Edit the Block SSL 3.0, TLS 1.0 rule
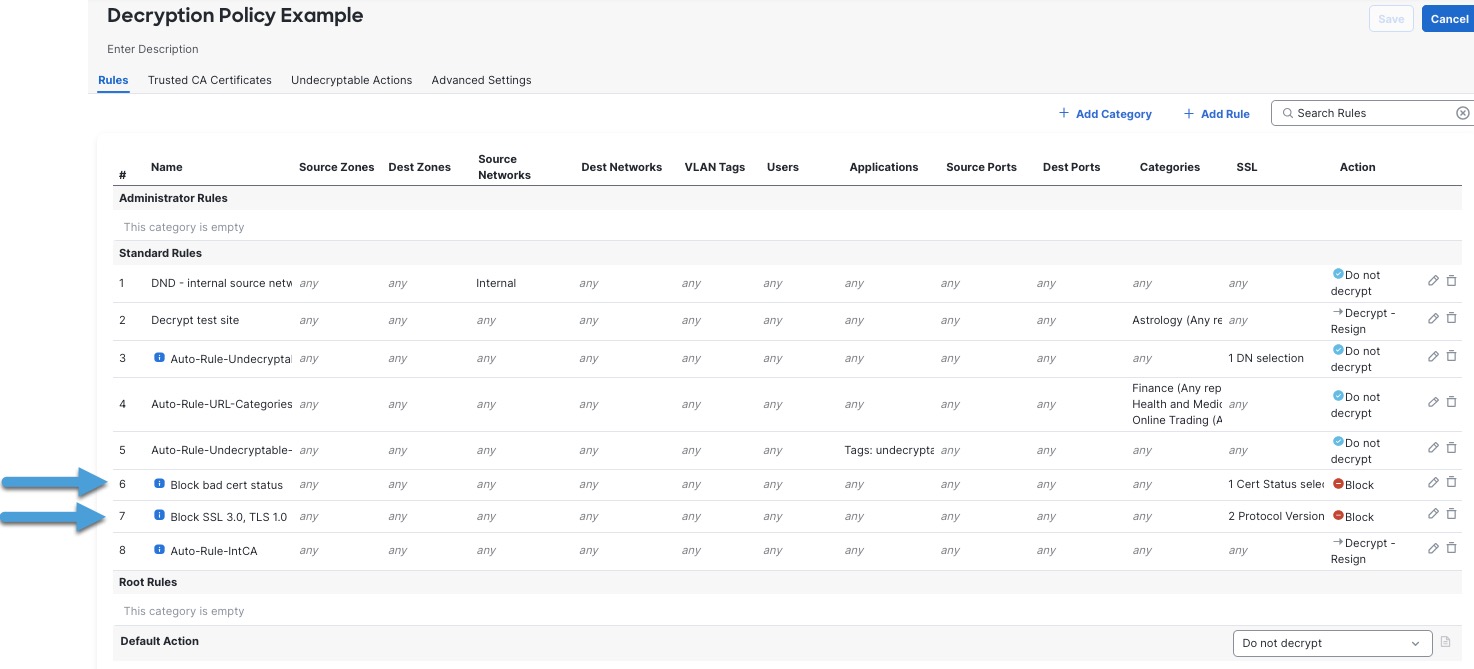The height and width of the screenshot is (669, 1474). tap(1433, 514)
